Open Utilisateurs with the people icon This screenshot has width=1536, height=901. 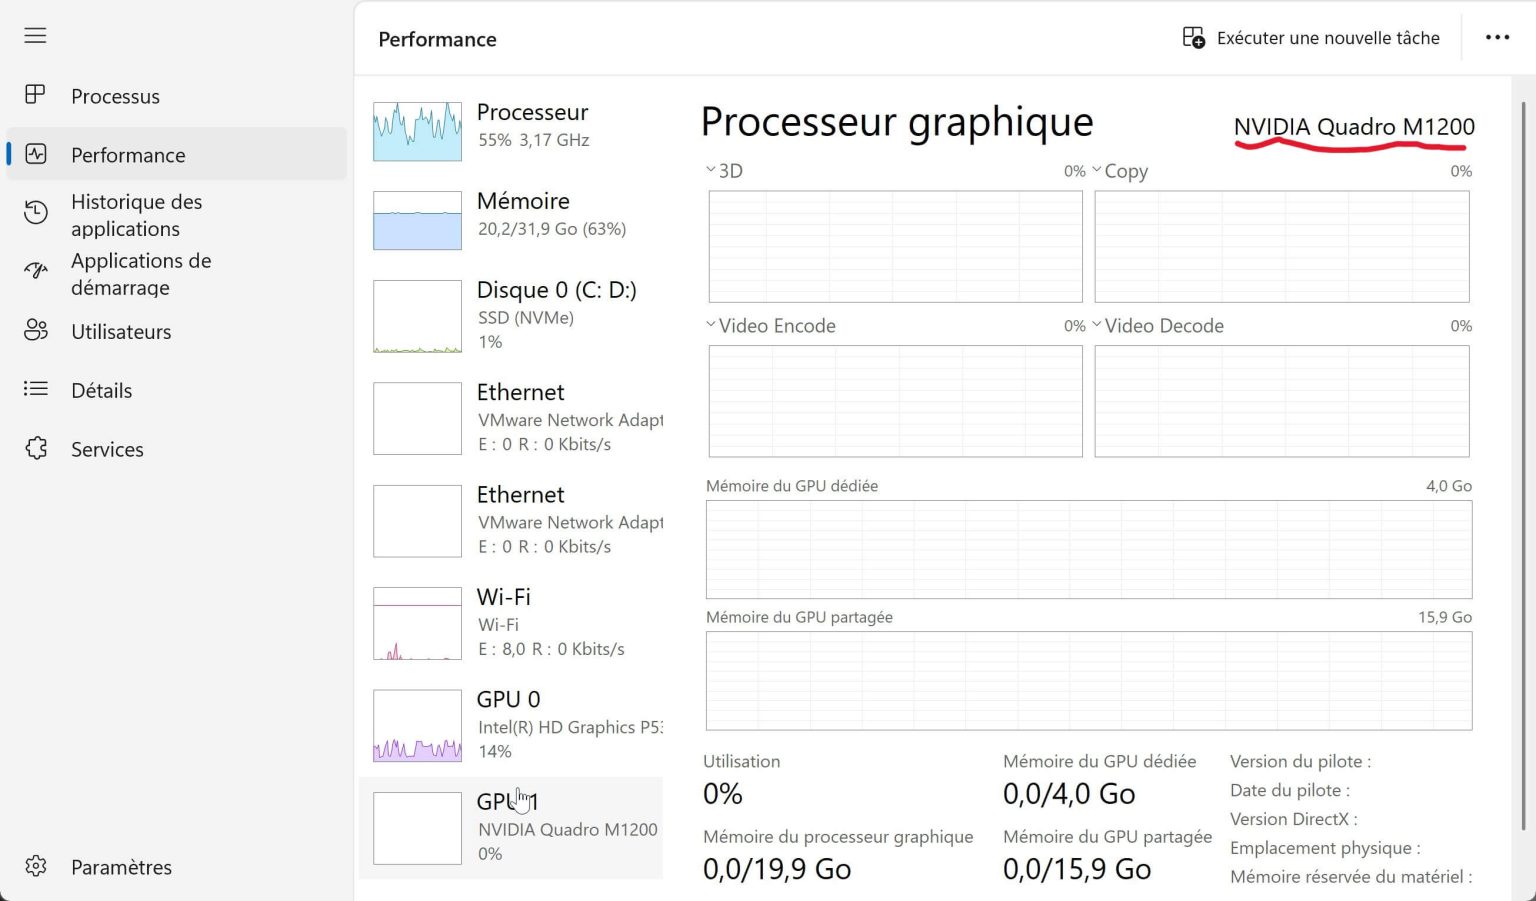coord(36,331)
